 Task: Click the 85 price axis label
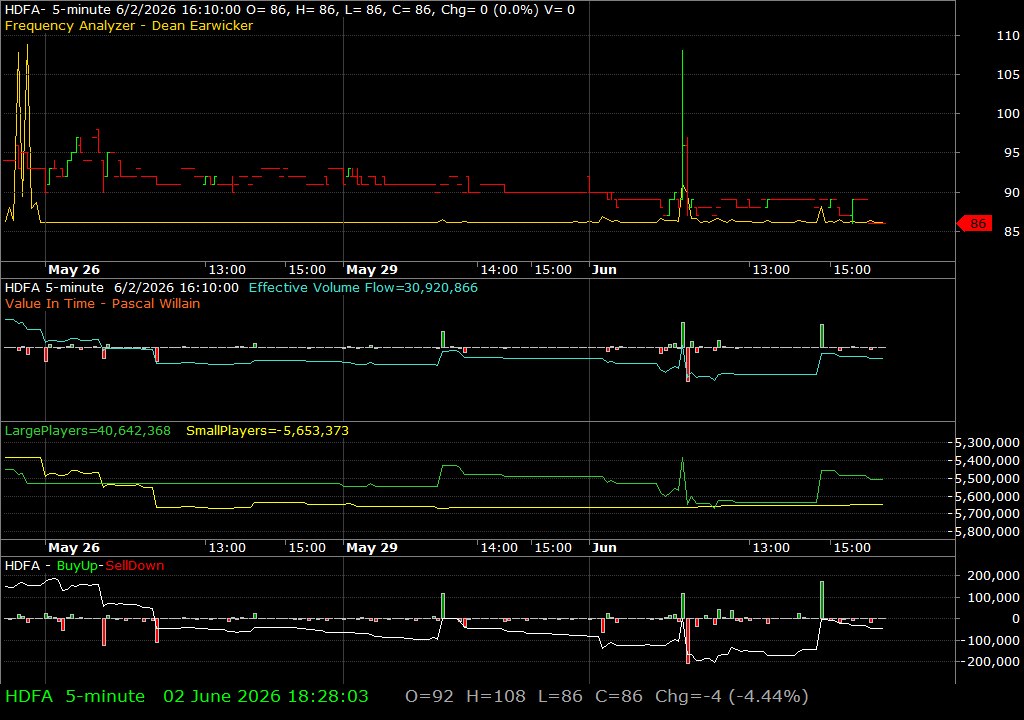click(x=1011, y=232)
